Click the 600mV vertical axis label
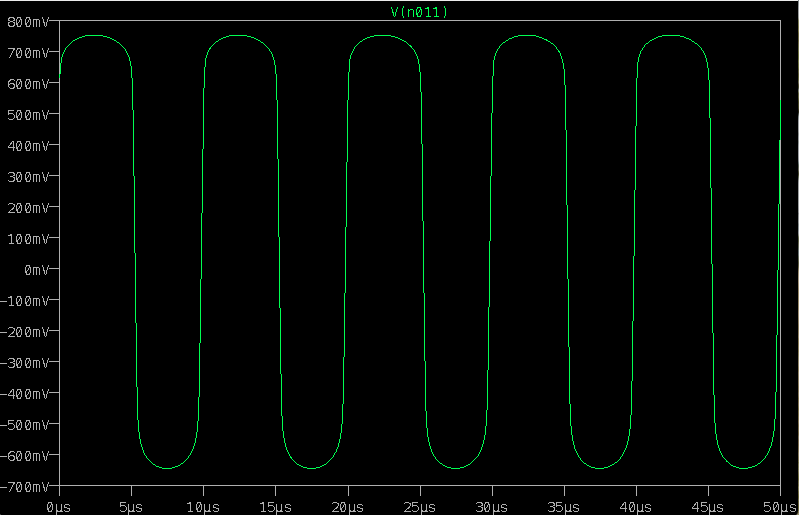Image resolution: width=799 pixels, height=515 pixels. tap(29, 84)
